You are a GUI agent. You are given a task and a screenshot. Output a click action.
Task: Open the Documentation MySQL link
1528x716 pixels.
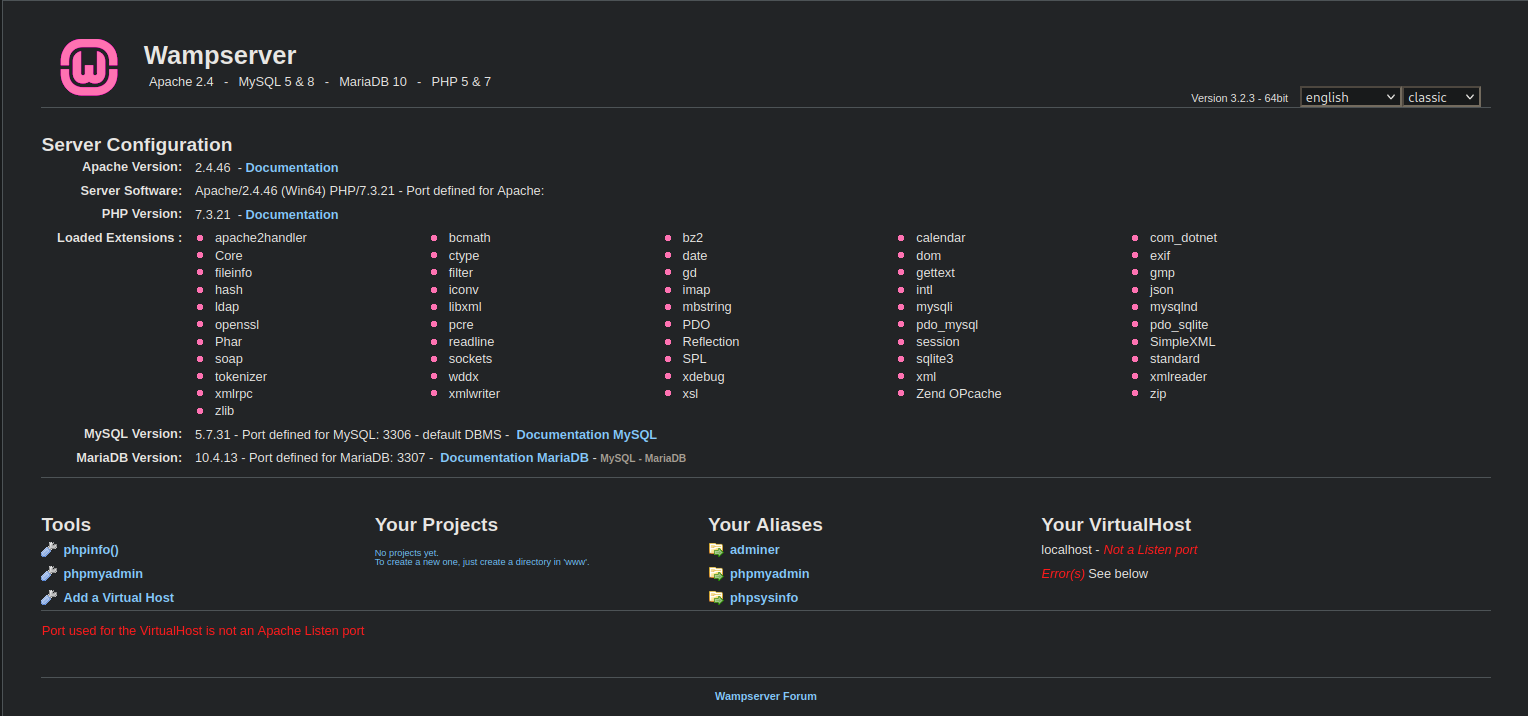[586, 435]
